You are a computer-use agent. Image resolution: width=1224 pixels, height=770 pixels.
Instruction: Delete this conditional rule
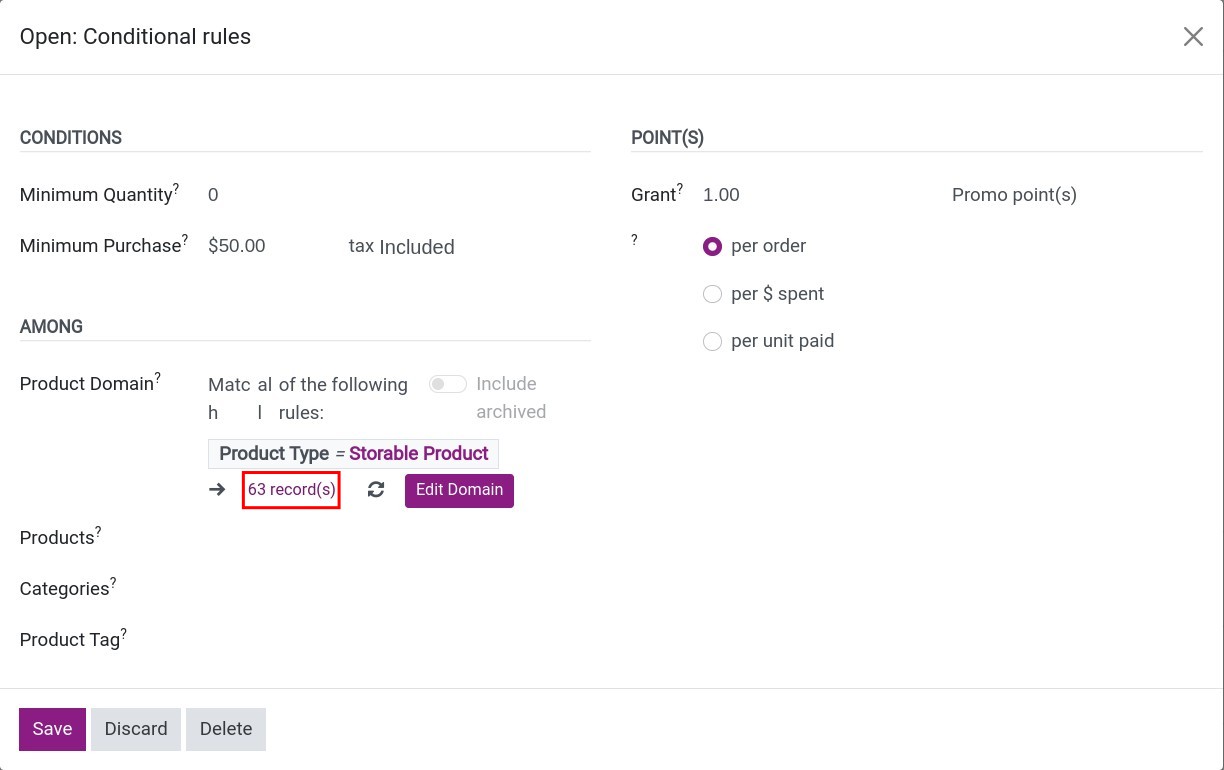(x=225, y=729)
